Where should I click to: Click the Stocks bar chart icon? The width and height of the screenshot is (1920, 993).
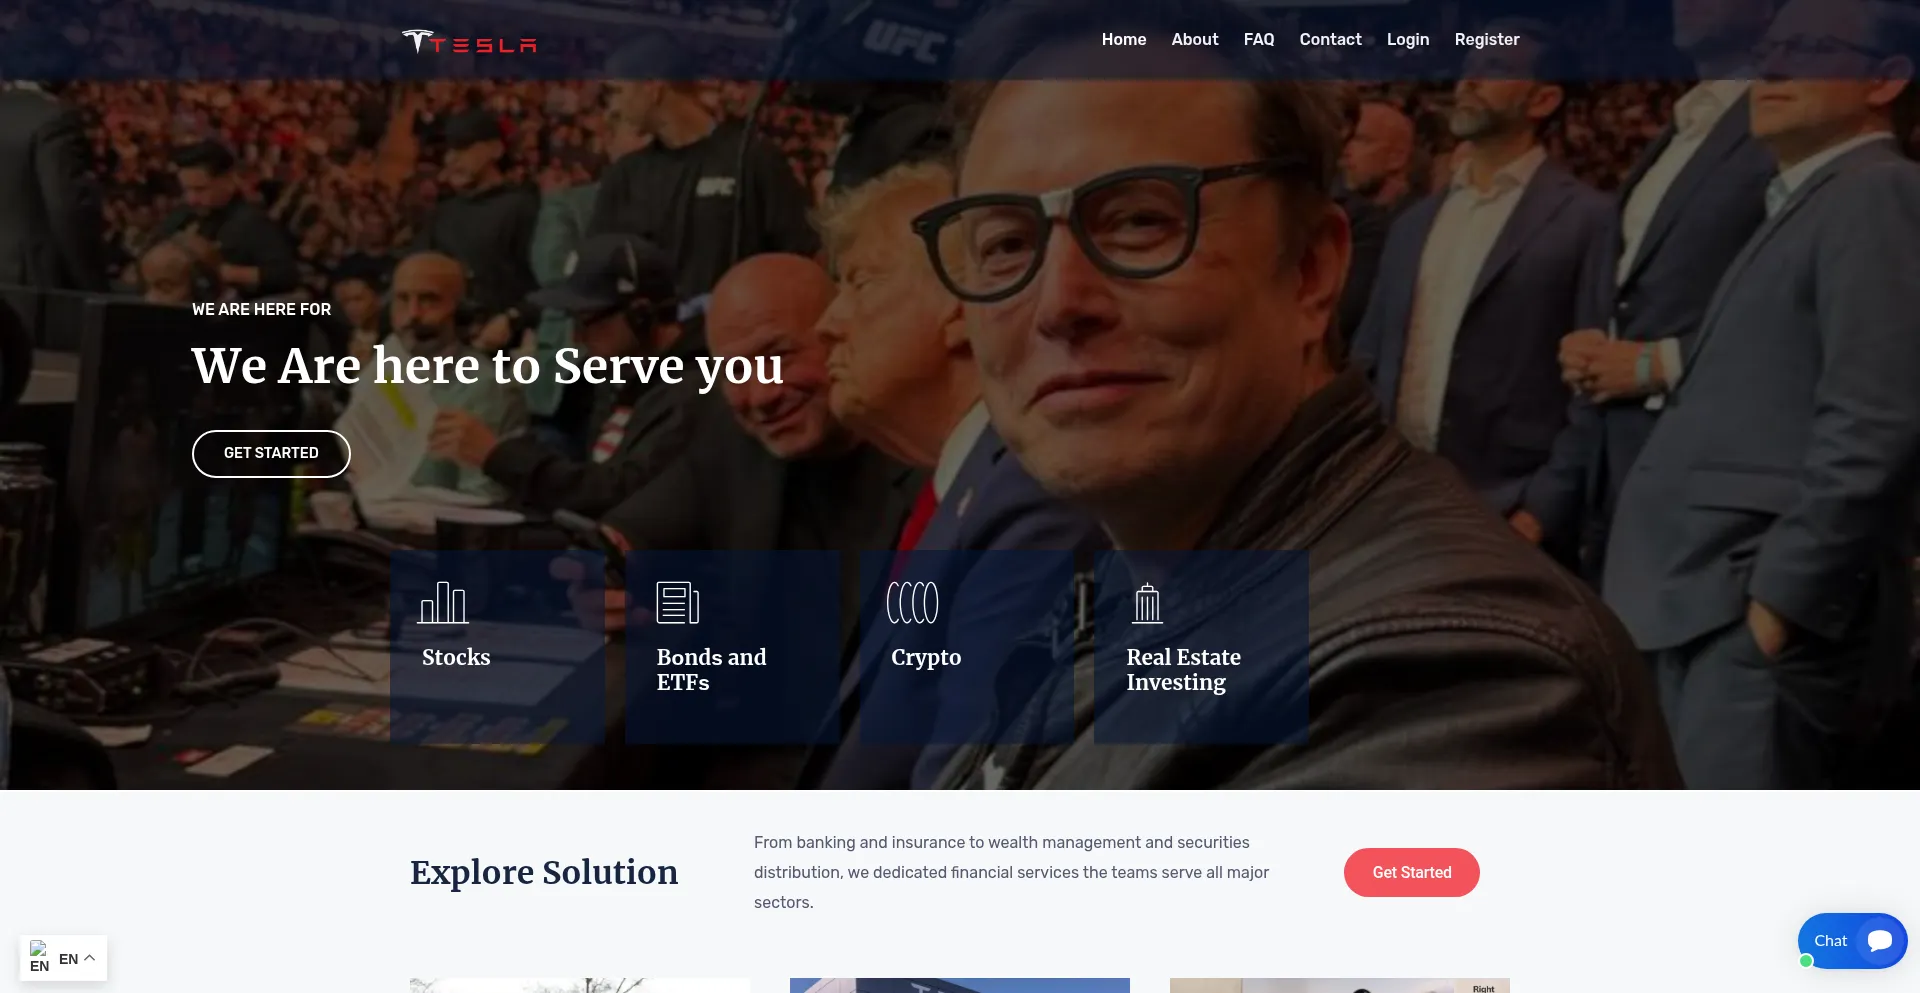[x=443, y=603]
